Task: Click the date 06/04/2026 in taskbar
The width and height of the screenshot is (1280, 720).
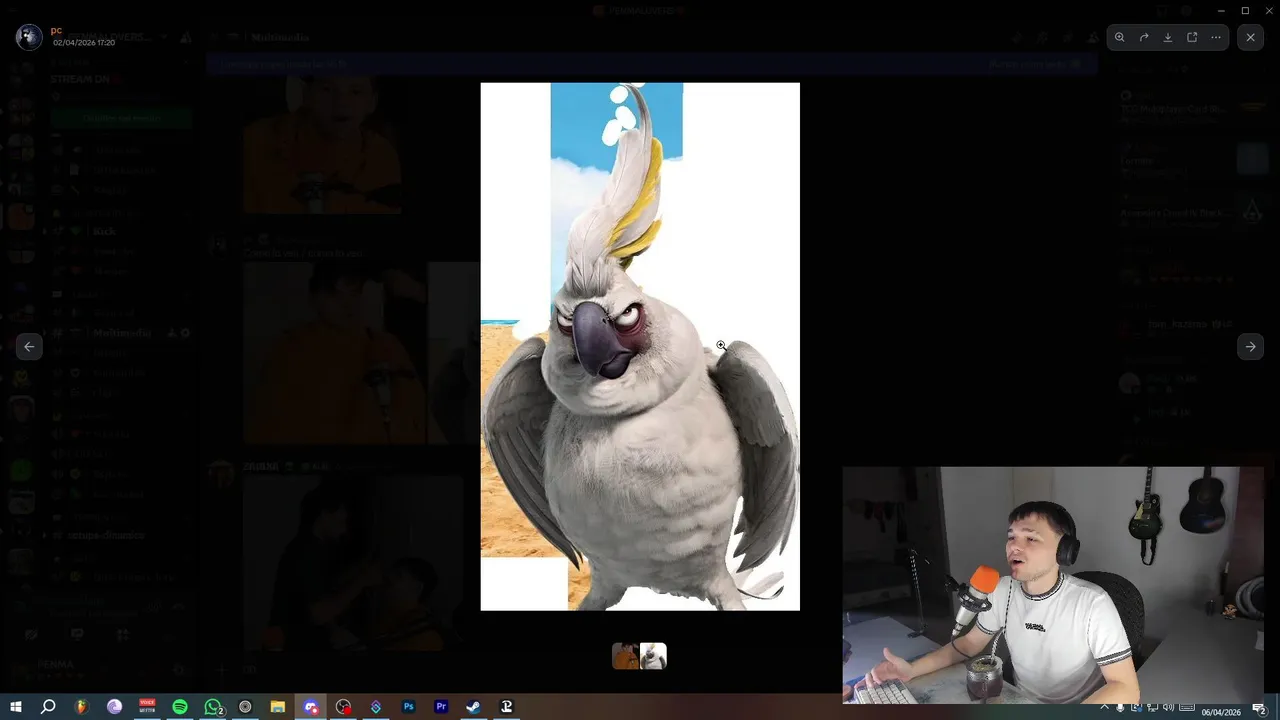Action: coord(1221,712)
